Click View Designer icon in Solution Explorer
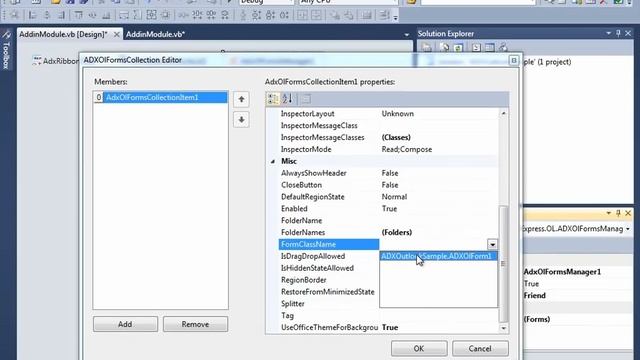640x360 pixels. tap(490, 47)
